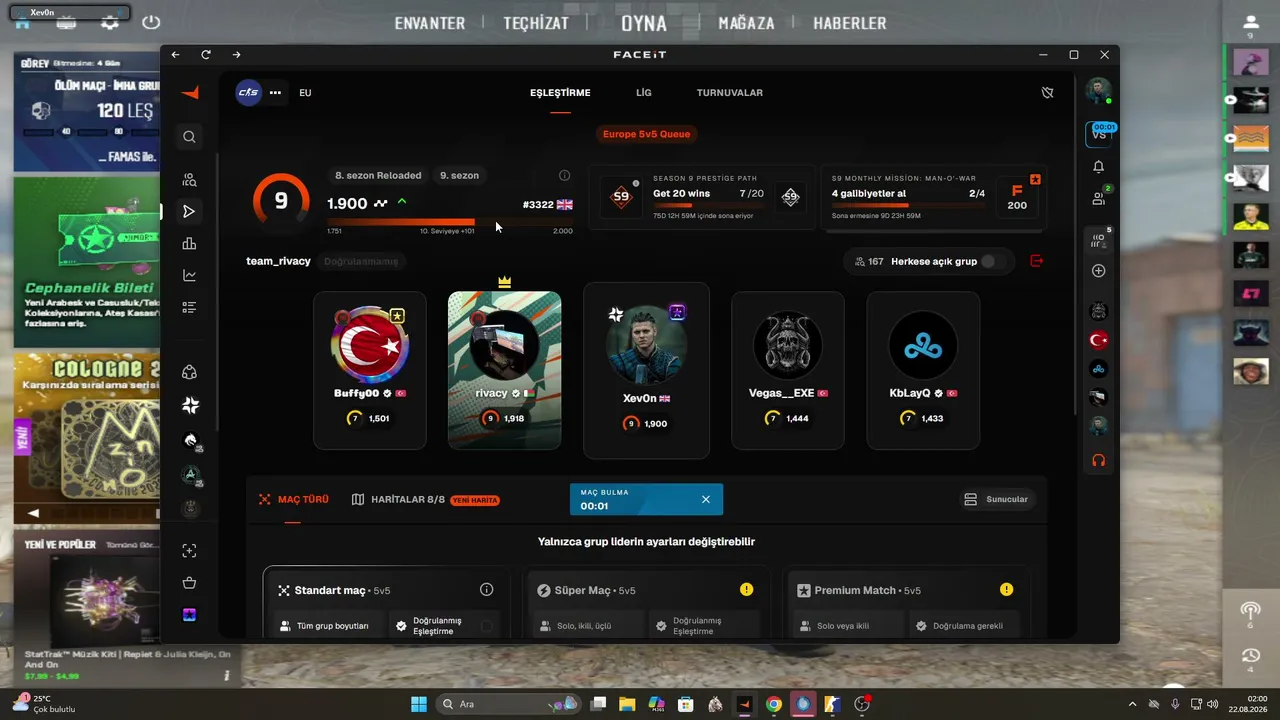Switch to the EŞLEŞTİRME tab
The width and height of the screenshot is (1280, 720).
pos(560,93)
